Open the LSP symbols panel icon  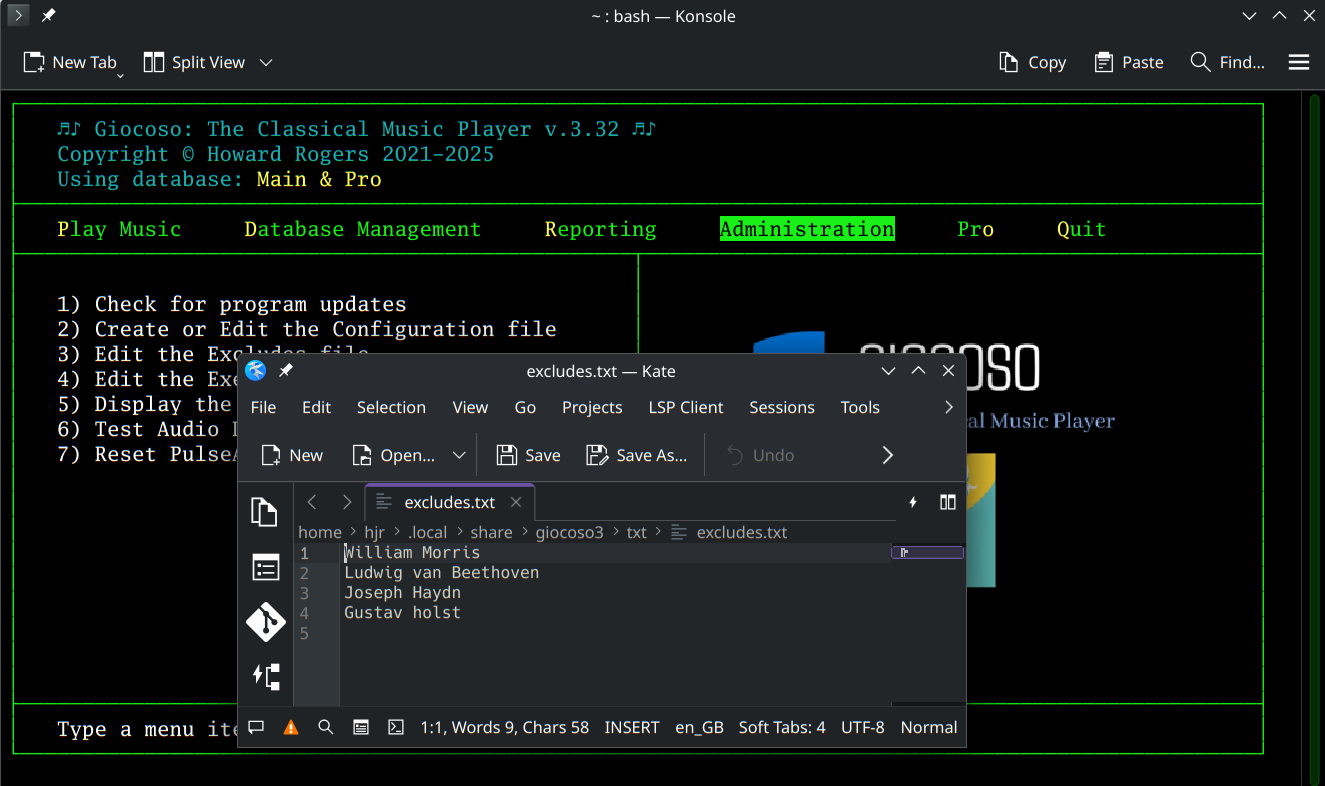[x=265, y=676]
